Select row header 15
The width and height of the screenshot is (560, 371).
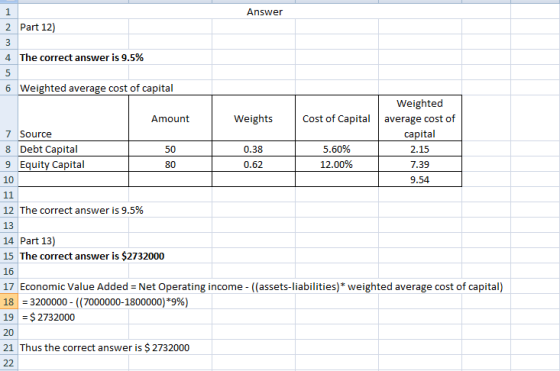coord(9,256)
